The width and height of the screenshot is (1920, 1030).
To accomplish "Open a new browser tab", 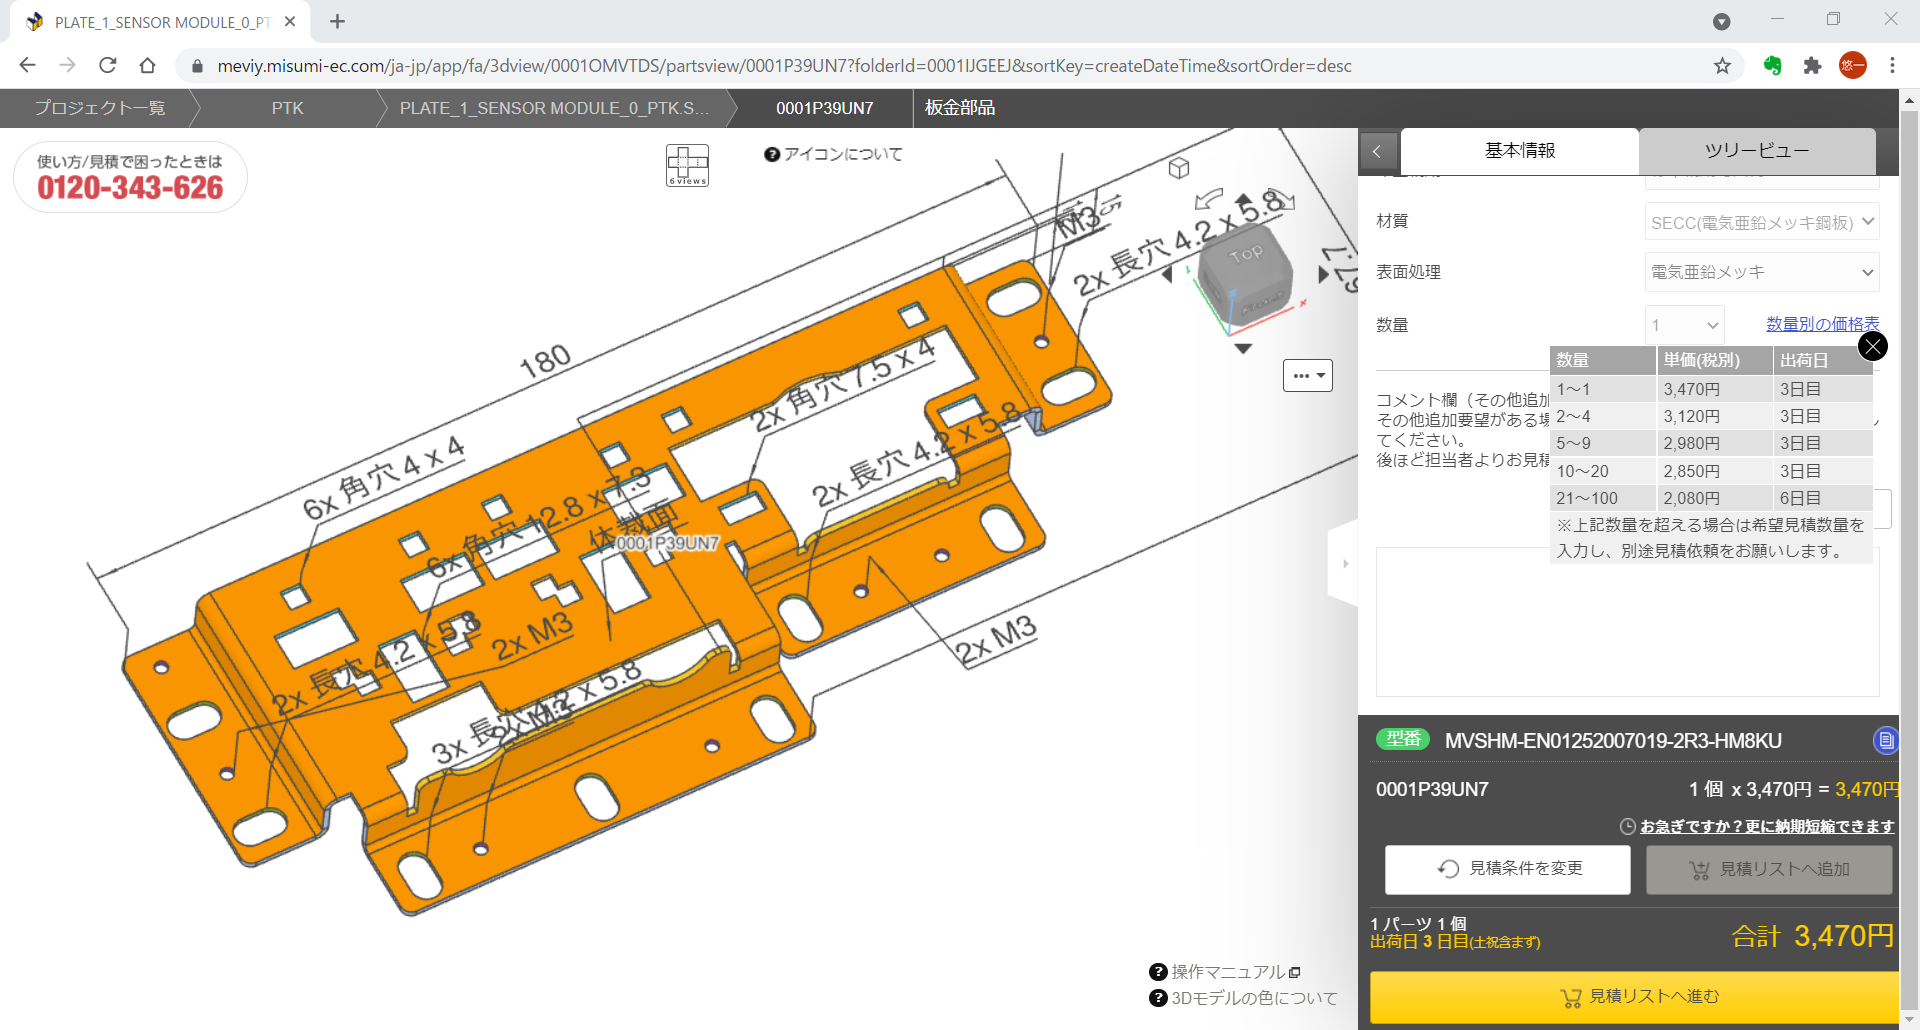I will coord(337,21).
